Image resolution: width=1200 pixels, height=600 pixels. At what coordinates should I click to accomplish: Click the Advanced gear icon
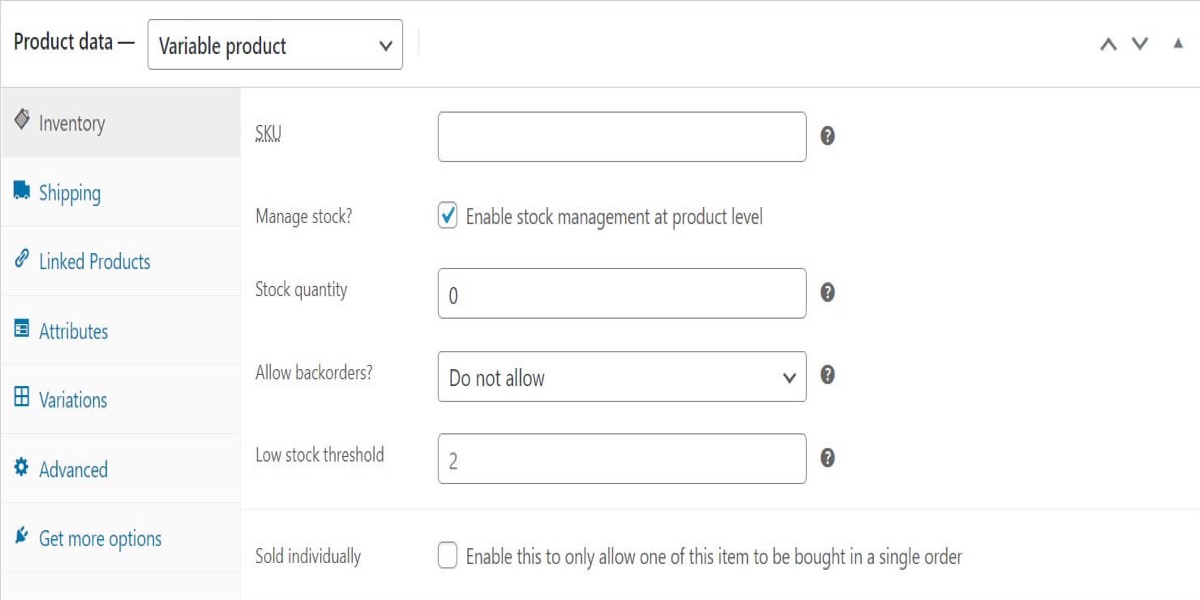[22, 467]
